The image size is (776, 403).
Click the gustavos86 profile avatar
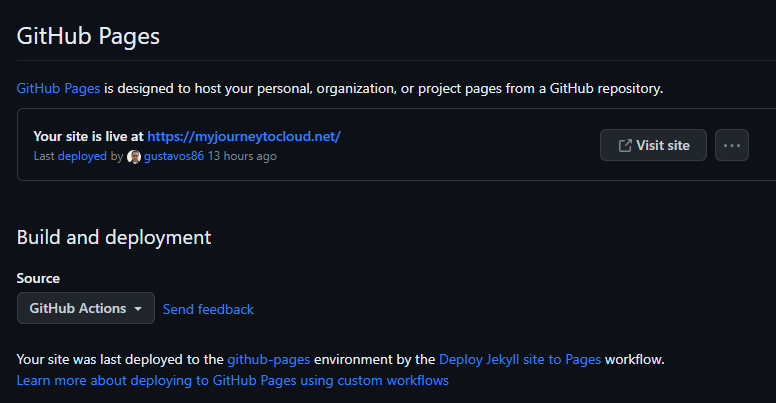coord(134,157)
